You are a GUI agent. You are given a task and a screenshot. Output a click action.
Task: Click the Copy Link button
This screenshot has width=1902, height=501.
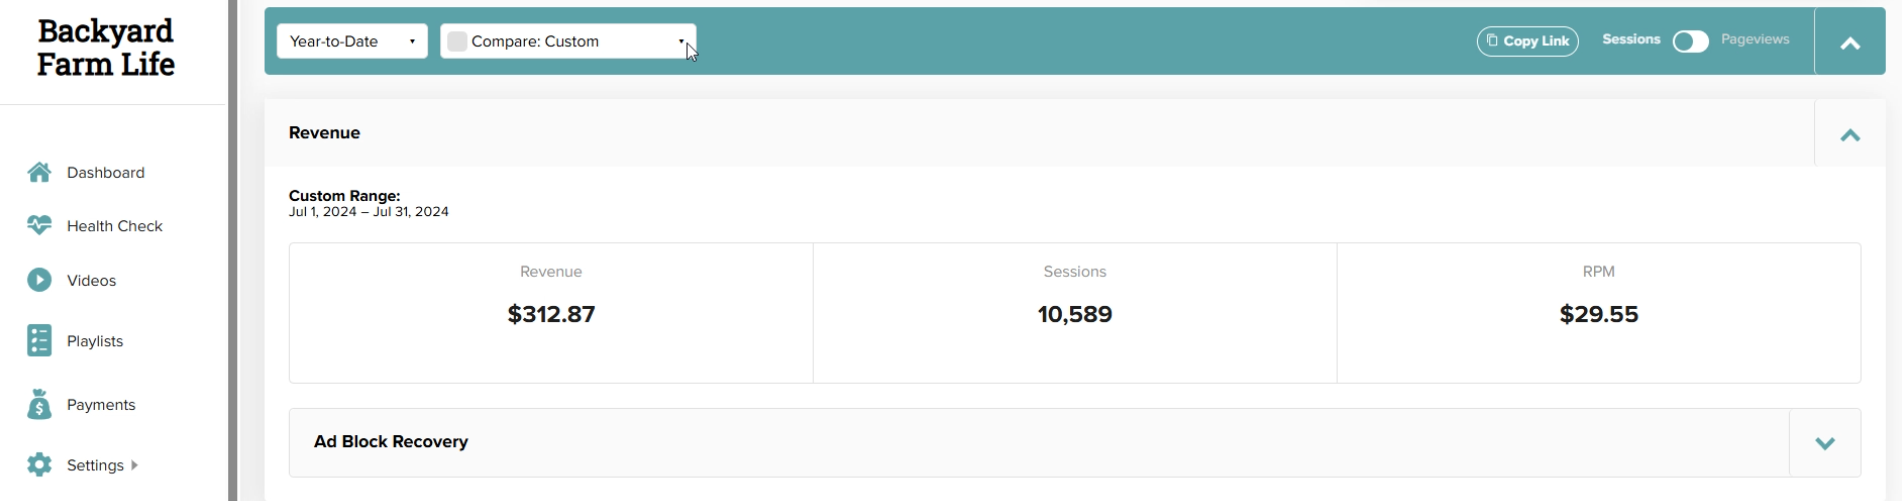click(1527, 41)
